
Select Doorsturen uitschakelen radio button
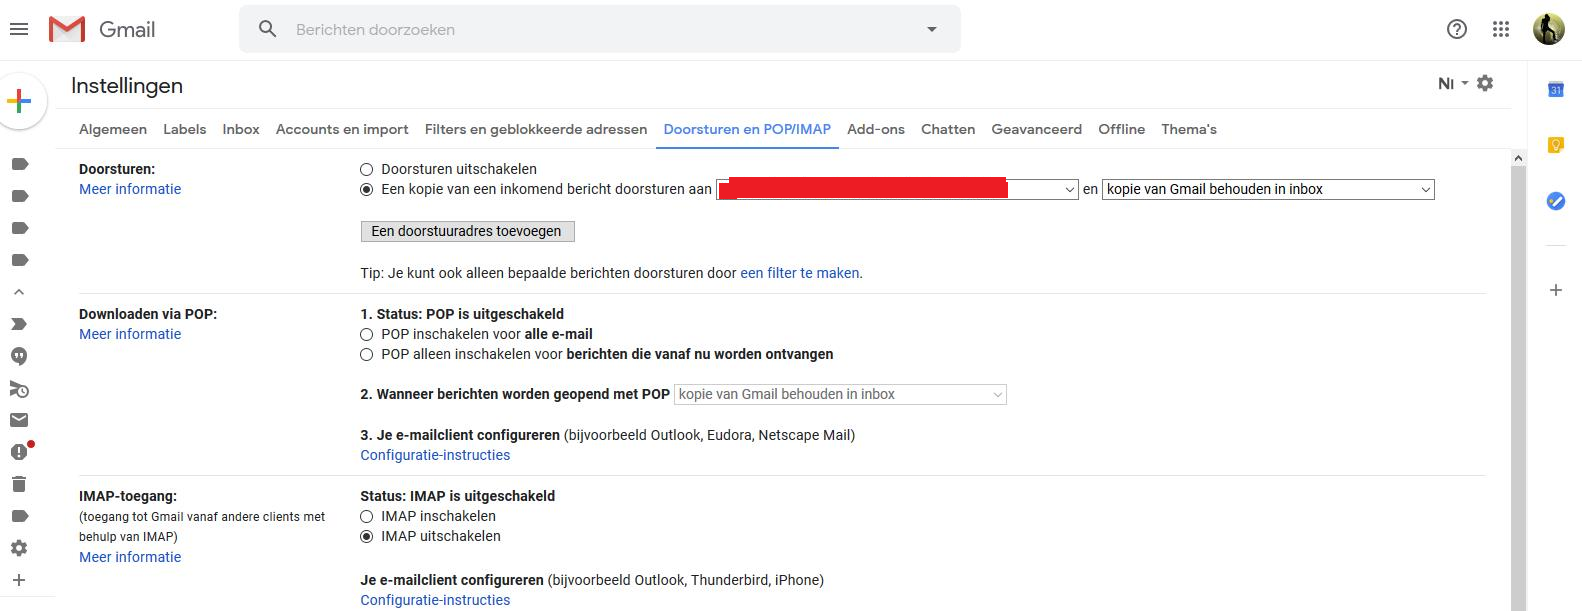pos(366,170)
